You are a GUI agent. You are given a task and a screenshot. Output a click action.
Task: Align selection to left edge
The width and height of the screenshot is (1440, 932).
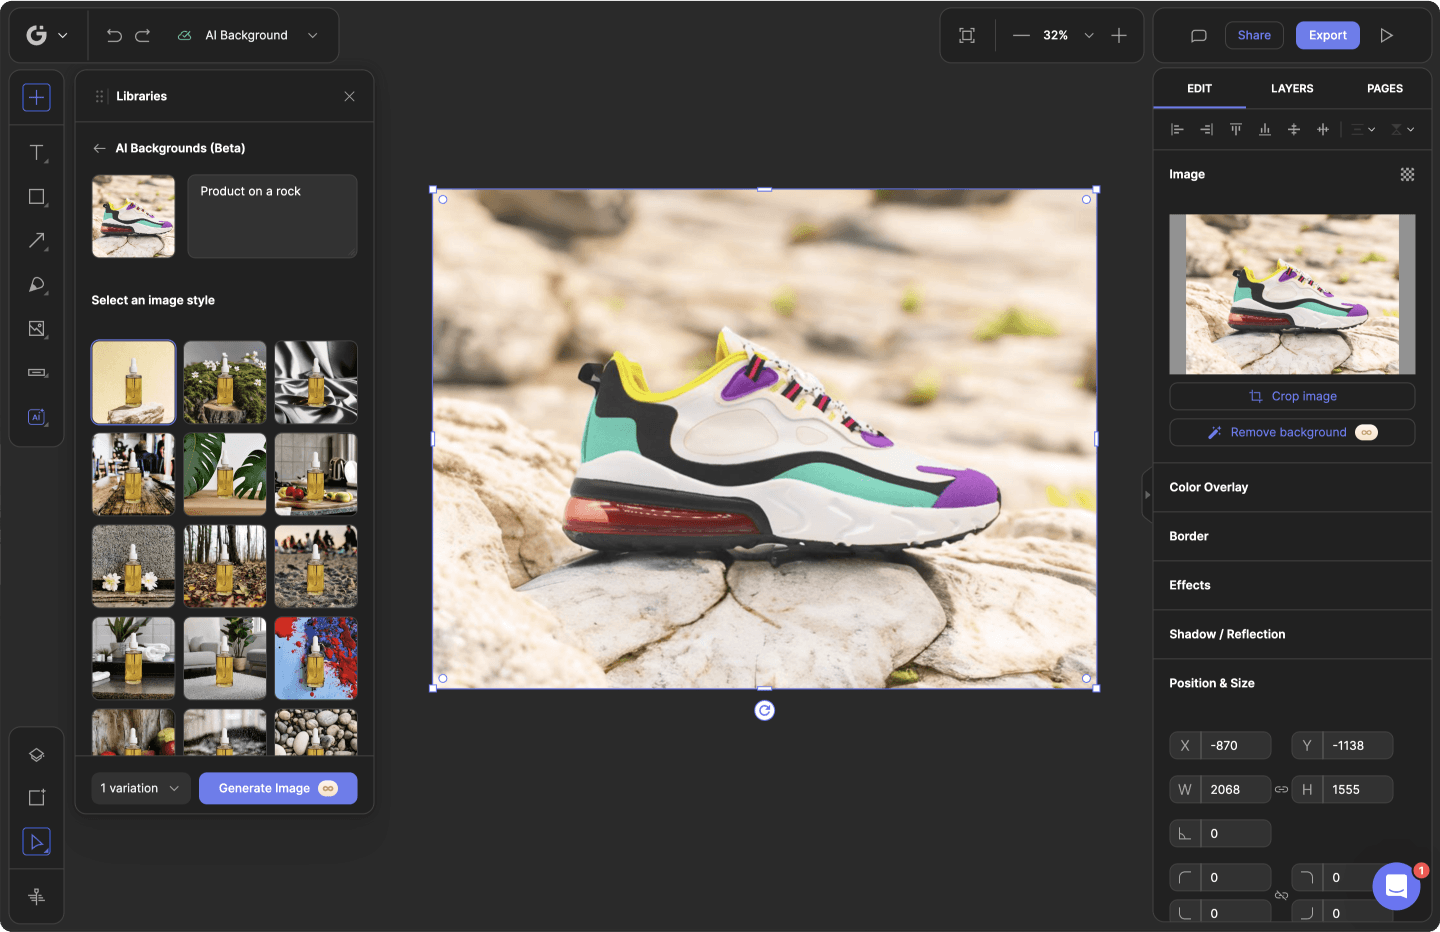1177,129
